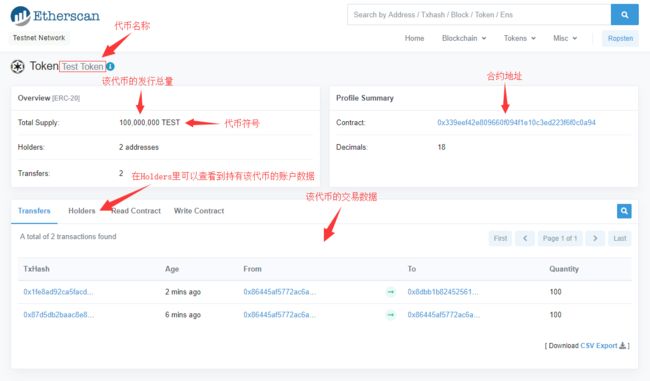The height and width of the screenshot is (381, 650).
Task: Open From address in 6 mins ago row
Action: tap(279, 315)
